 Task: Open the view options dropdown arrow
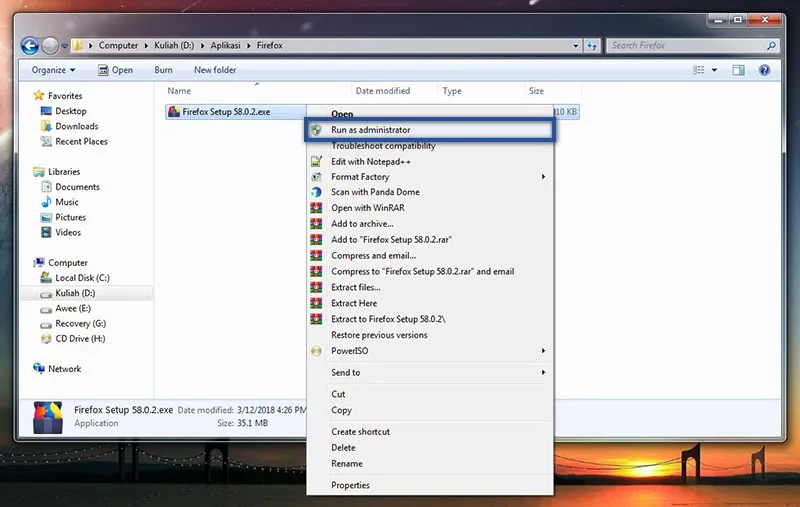tap(714, 70)
